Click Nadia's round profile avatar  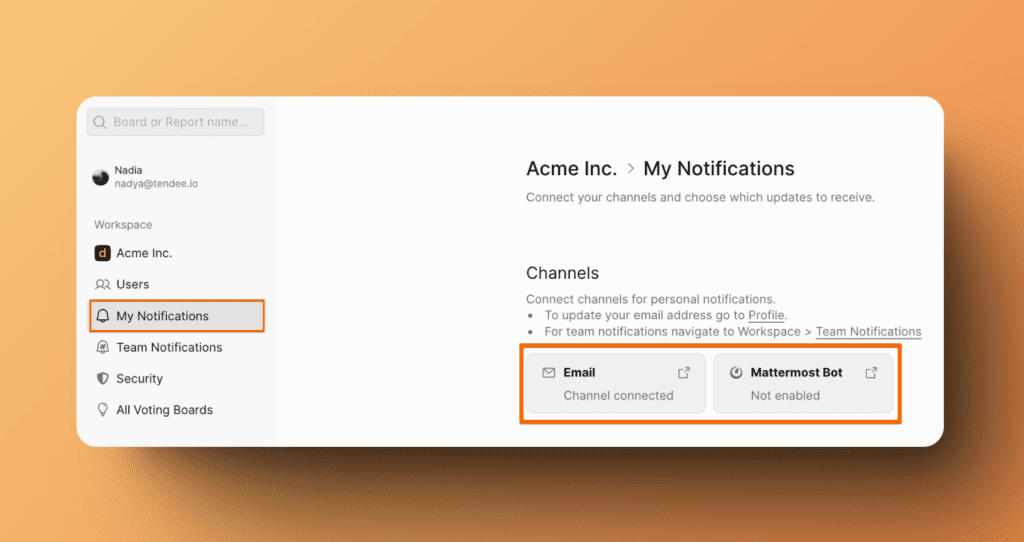(101, 177)
